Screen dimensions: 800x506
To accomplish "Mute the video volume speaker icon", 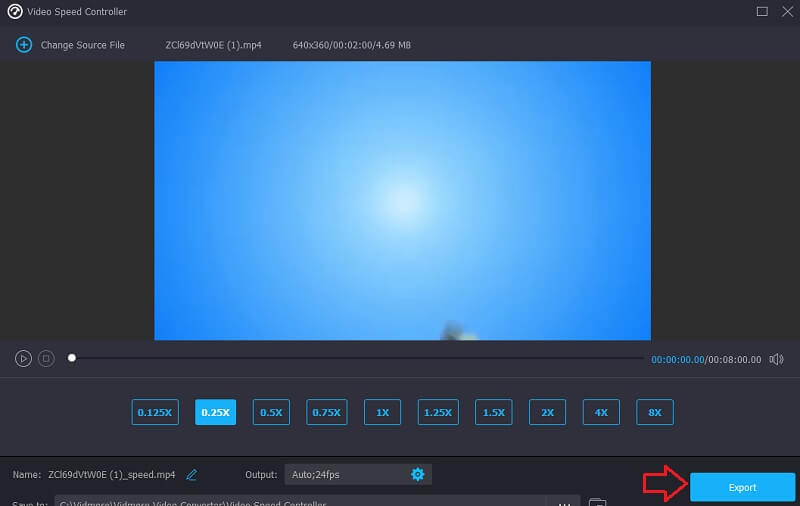I will 776,359.
